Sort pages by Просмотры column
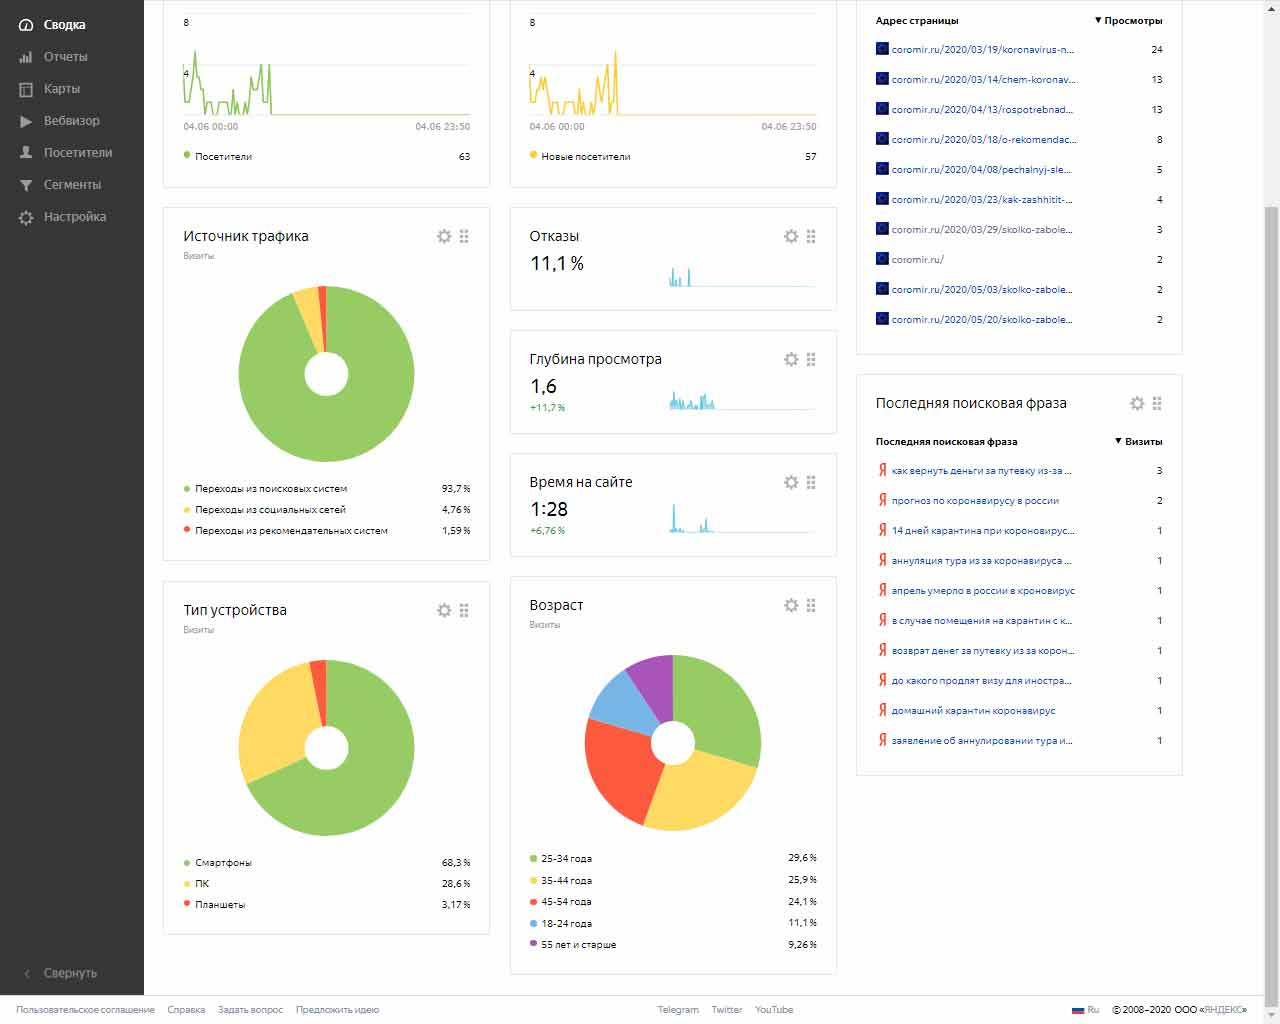The width and height of the screenshot is (1280, 1024). click(1132, 20)
